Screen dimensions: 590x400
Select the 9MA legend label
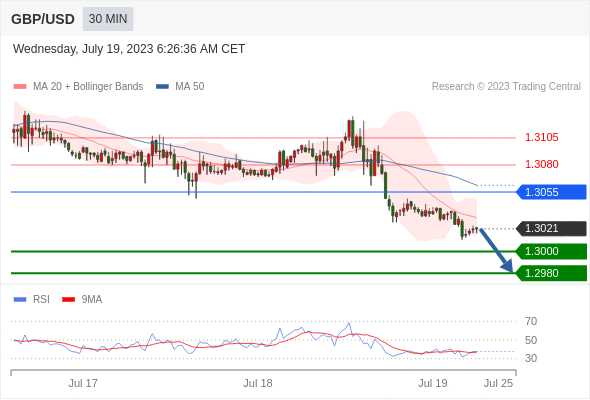[92, 300]
